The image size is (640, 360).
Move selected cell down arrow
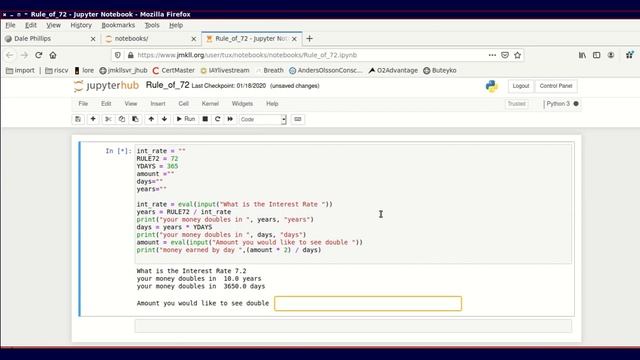[164, 119]
